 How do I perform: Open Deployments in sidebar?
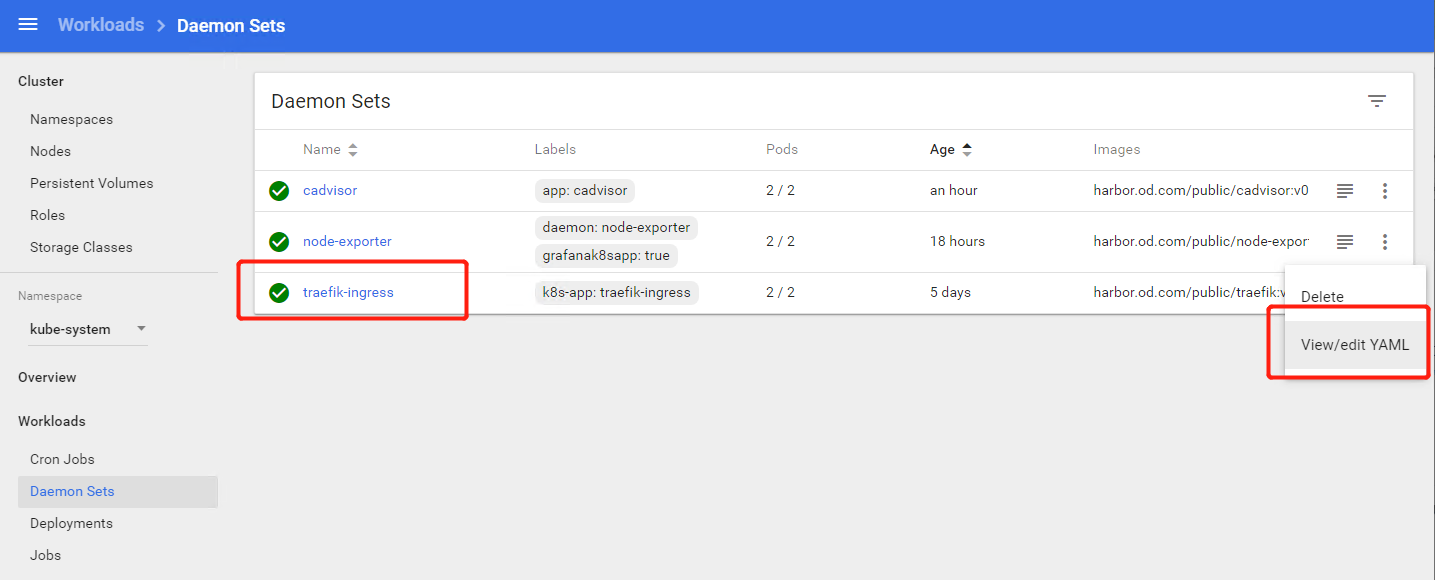coord(71,523)
